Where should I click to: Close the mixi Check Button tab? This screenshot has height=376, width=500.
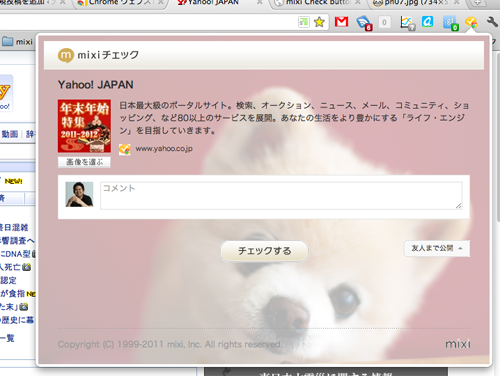[357, 2]
